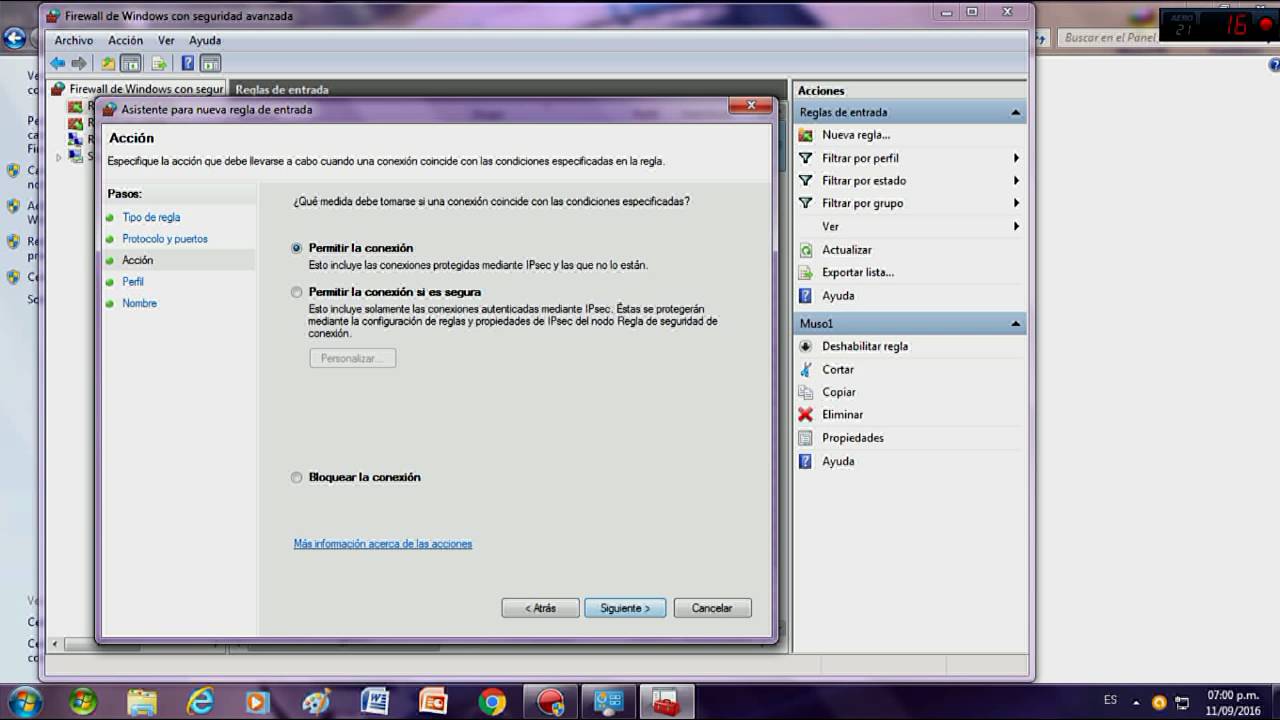Go to the Perfil wizard step
The image size is (1280, 720).
pos(133,282)
